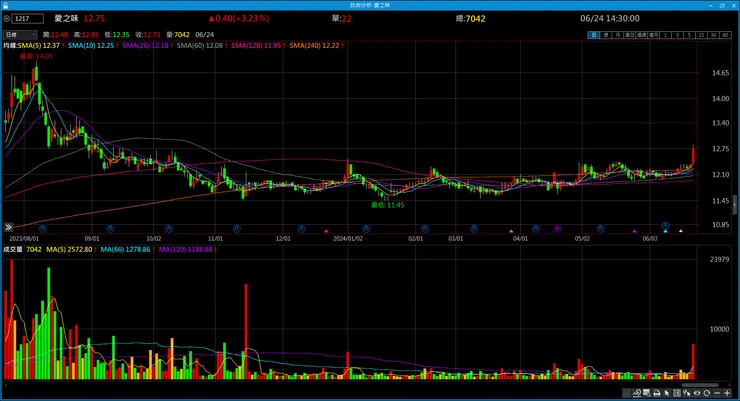
Task: Choose the 5-minute interval button
Action: tap(690, 35)
